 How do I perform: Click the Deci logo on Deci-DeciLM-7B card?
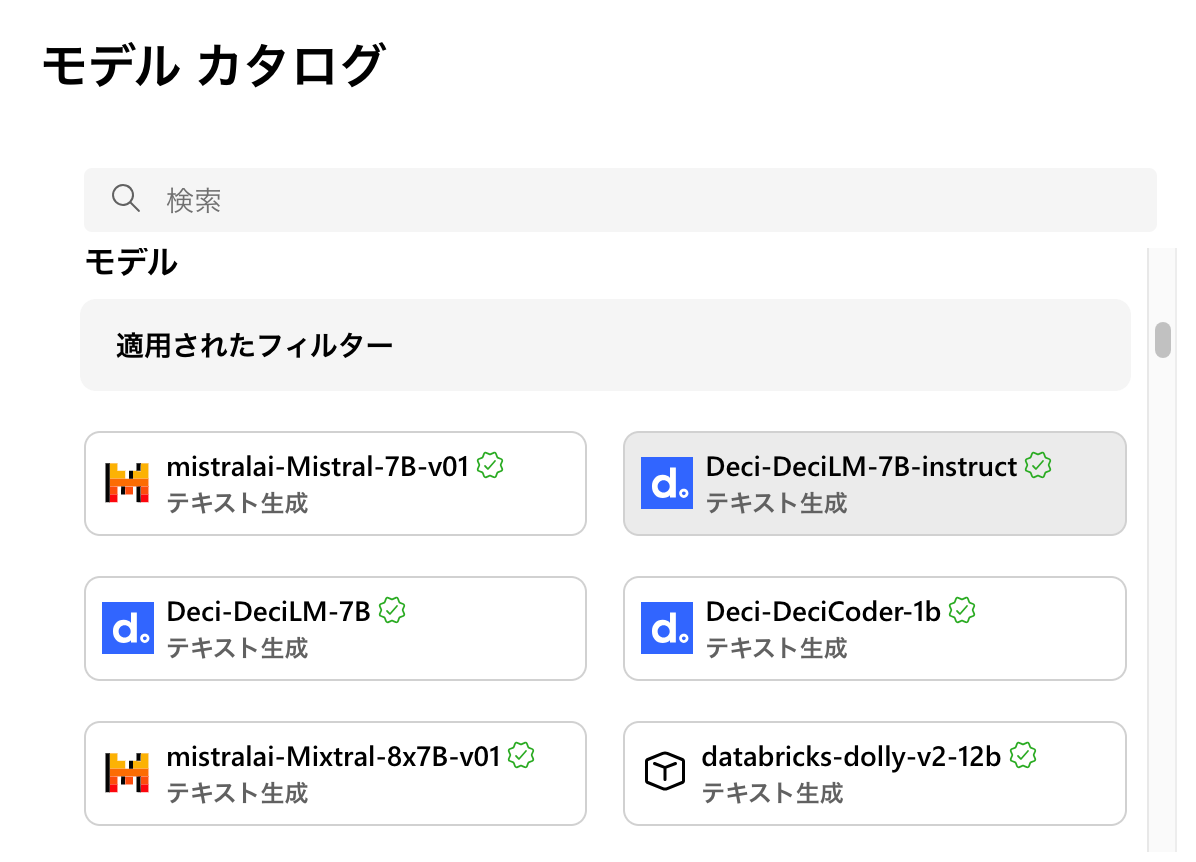point(127,628)
